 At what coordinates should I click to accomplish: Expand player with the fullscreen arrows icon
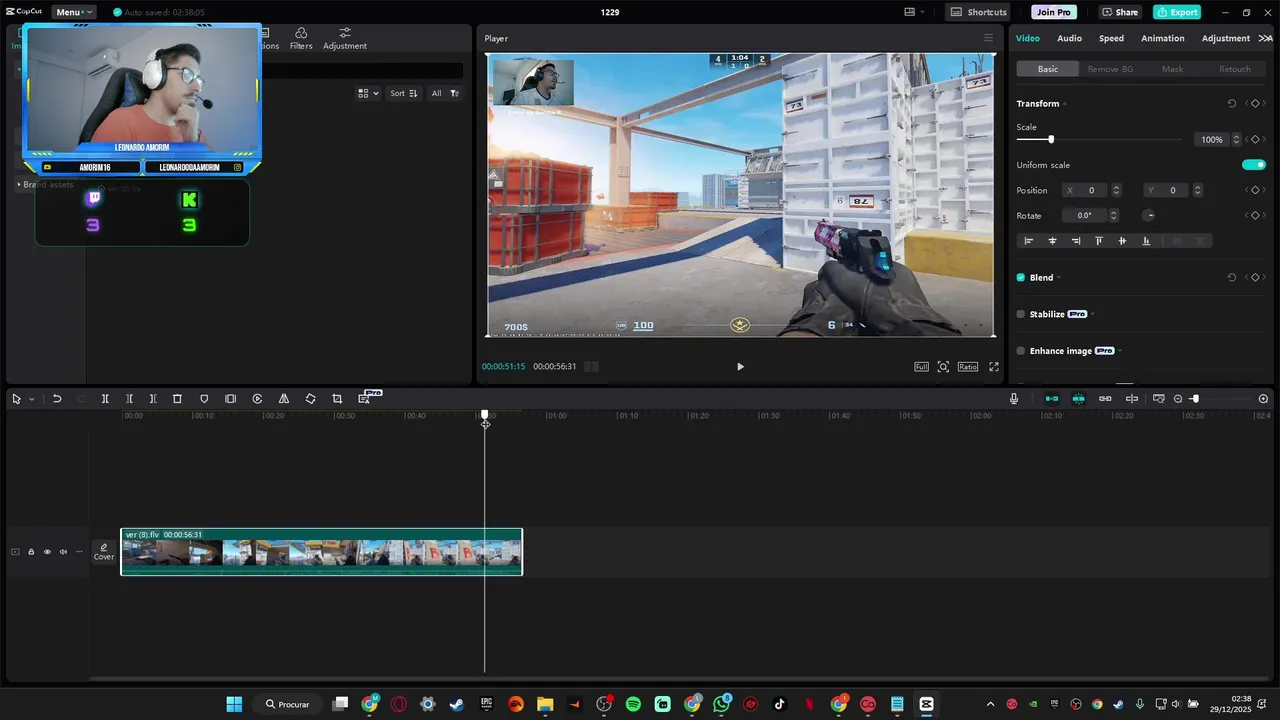[994, 367]
